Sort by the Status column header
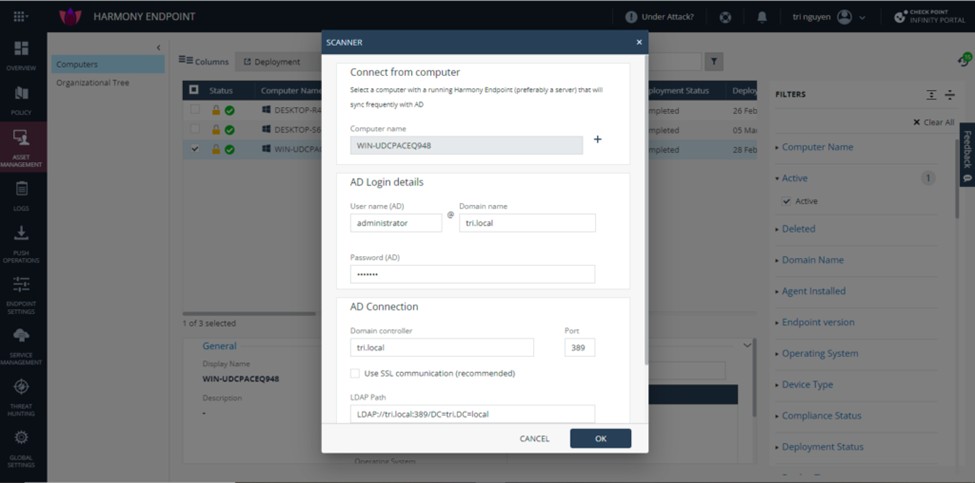This screenshot has height=483, width=975. click(x=221, y=90)
